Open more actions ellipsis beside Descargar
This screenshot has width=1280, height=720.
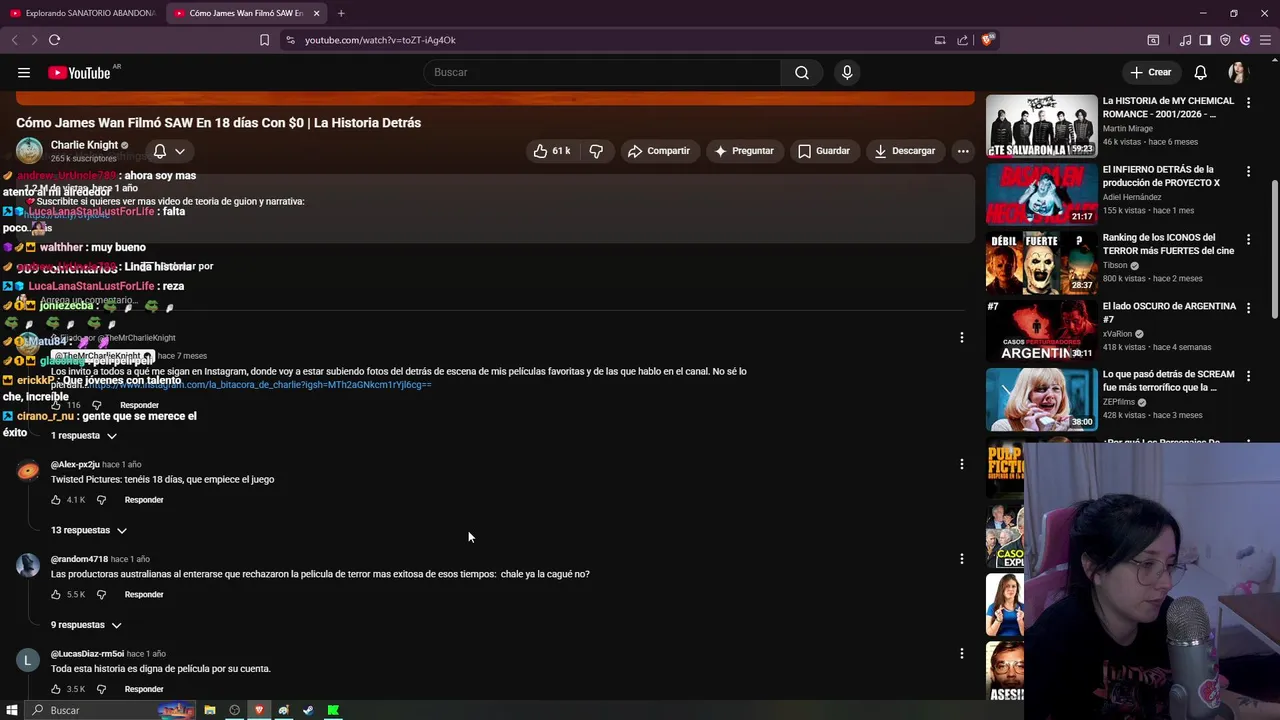pos(963,151)
